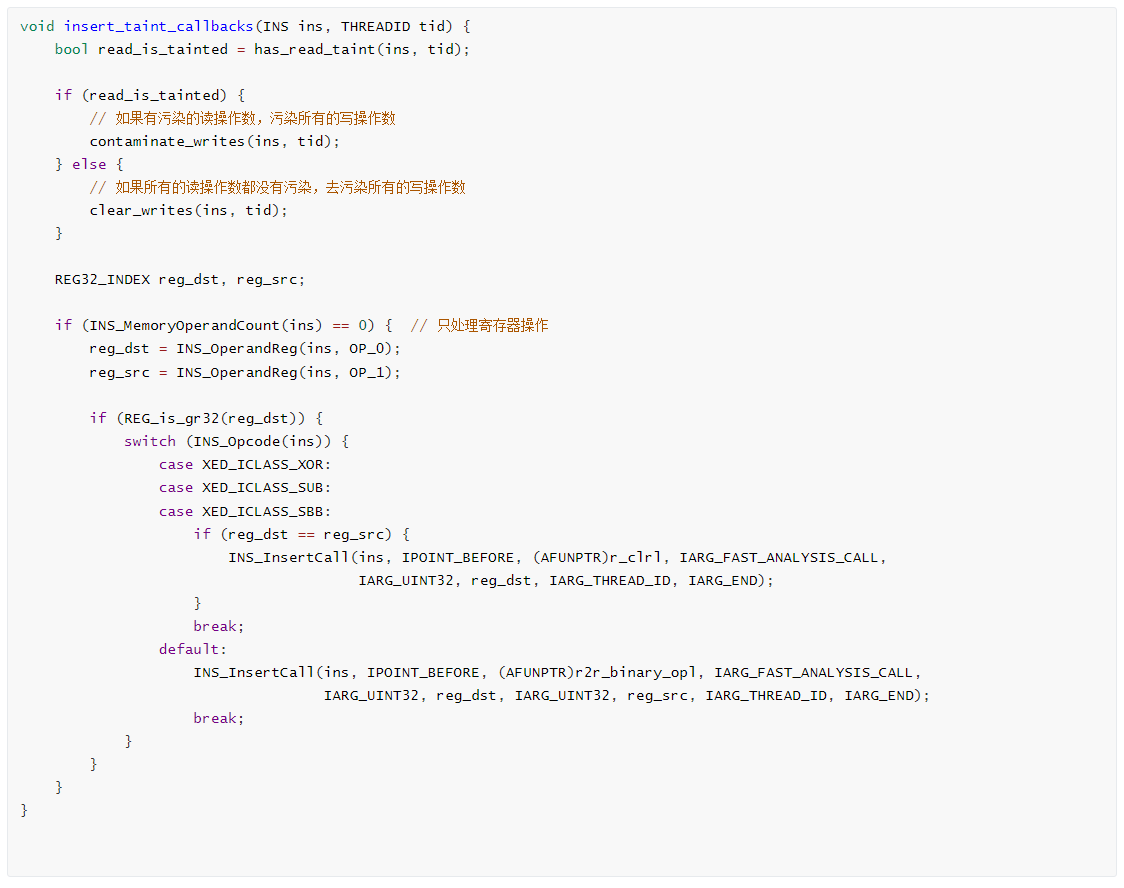Click the REG32_INDEX type declaration
The width and height of the screenshot is (1124, 888).
(102, 279)
